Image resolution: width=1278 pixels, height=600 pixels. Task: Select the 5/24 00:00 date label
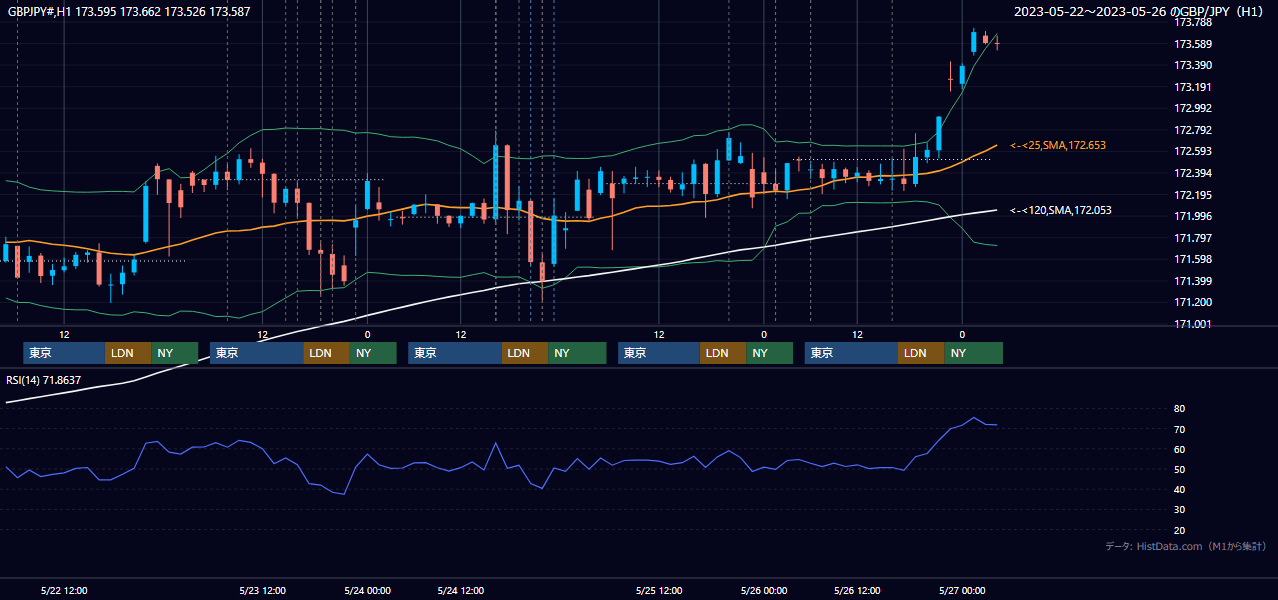tap(367, 590)
